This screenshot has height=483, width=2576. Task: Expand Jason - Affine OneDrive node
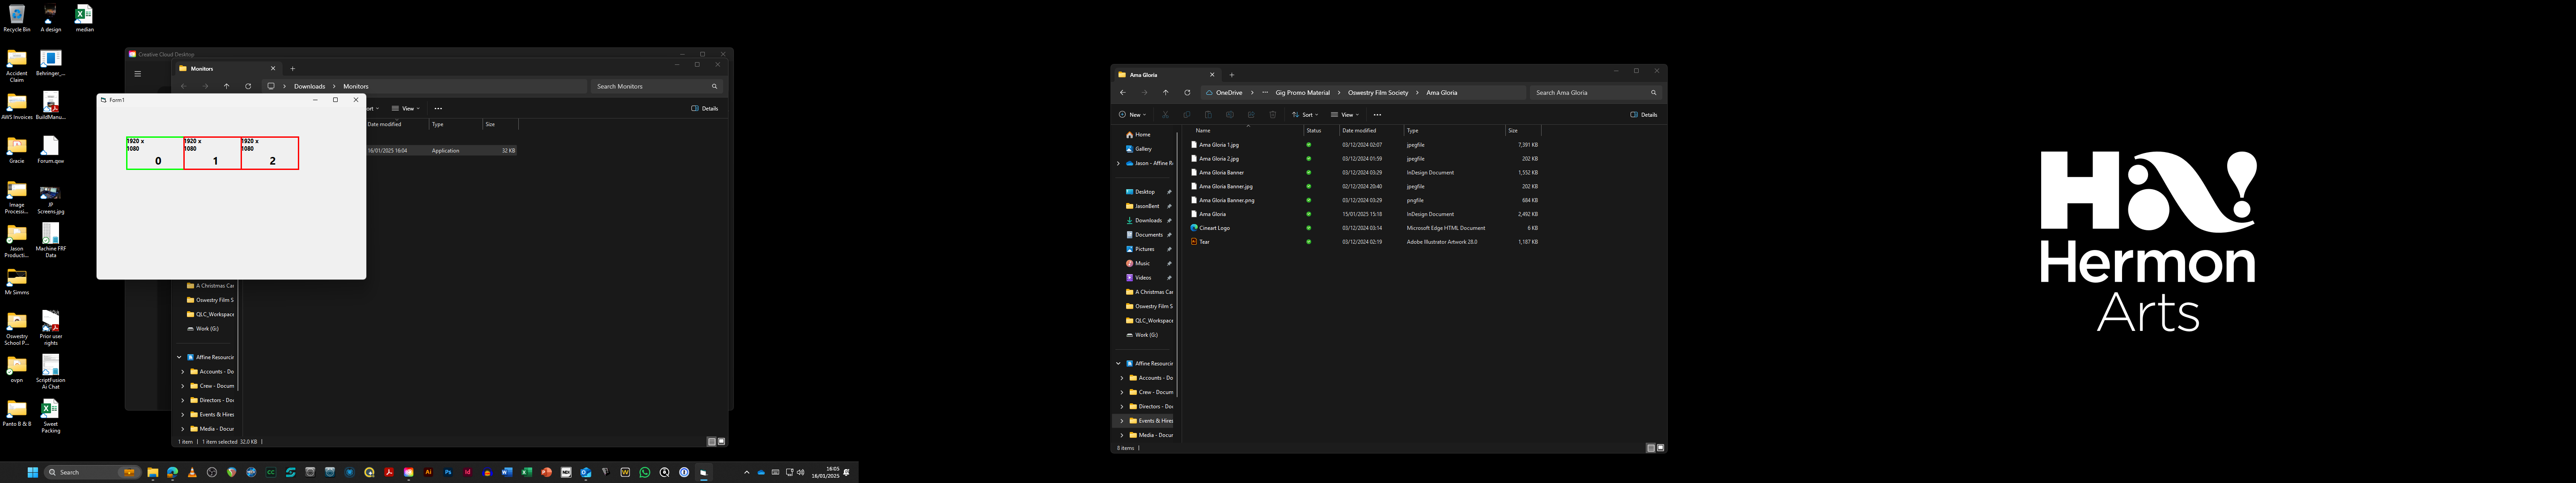pyautogui.click(x=1118, y=163)
